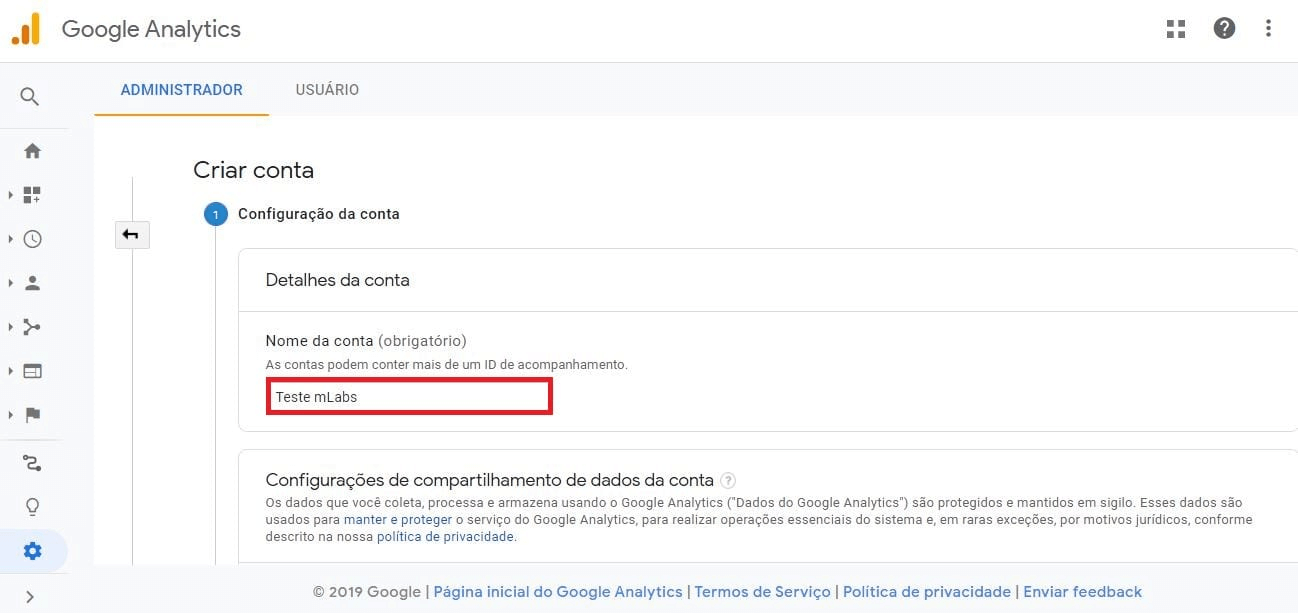Viewport: 1298px width, 613px height.
Task: Open Realtime reports via the clock icon
Action: coord(33,239)
